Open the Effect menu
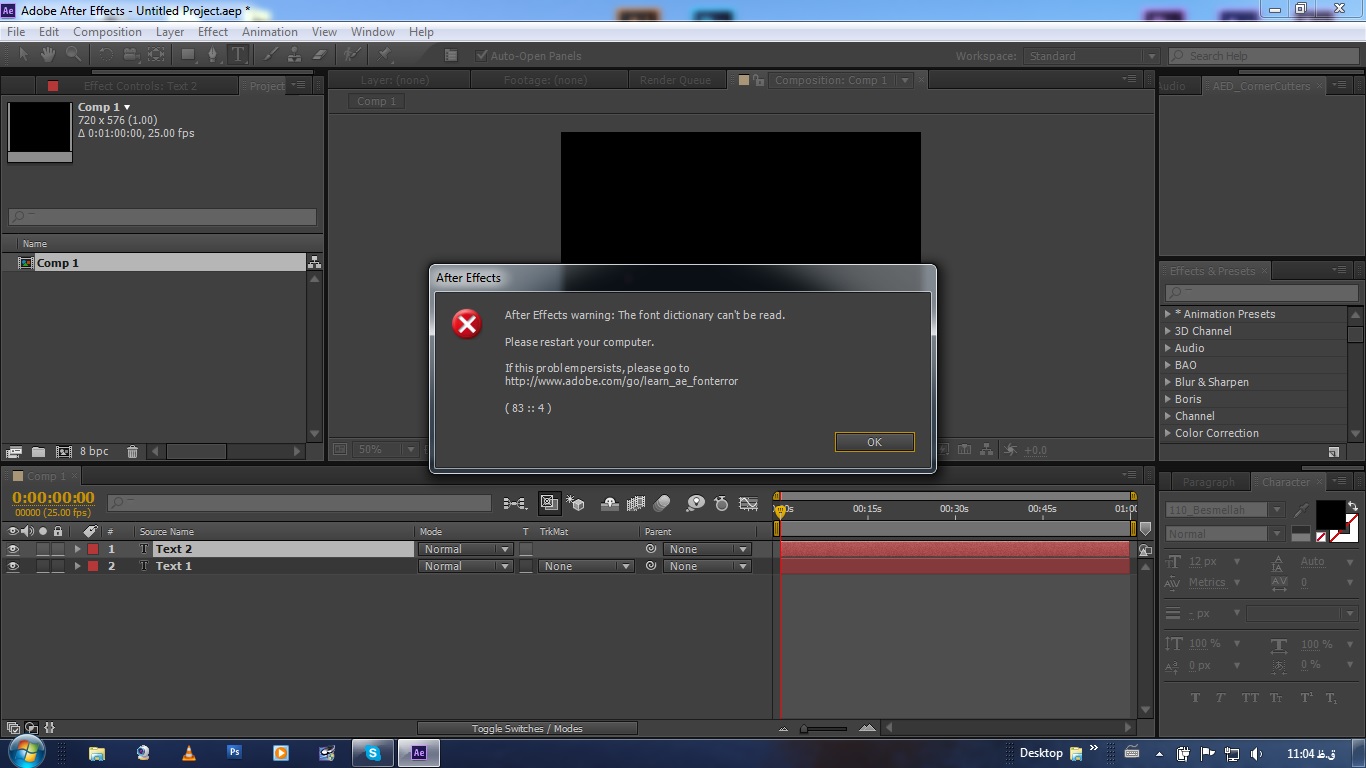This screenshot has width=1366, height=768. pyautogui.click(x=213, y=32)
